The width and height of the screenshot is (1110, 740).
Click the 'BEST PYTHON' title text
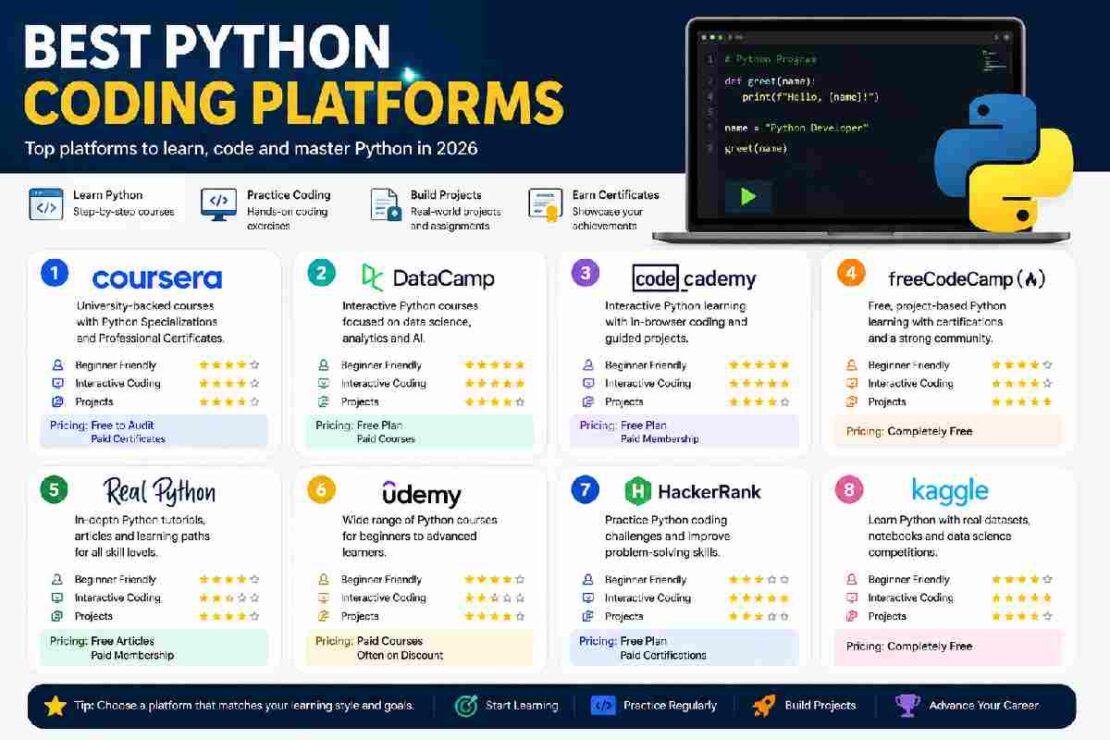(207, 46)
